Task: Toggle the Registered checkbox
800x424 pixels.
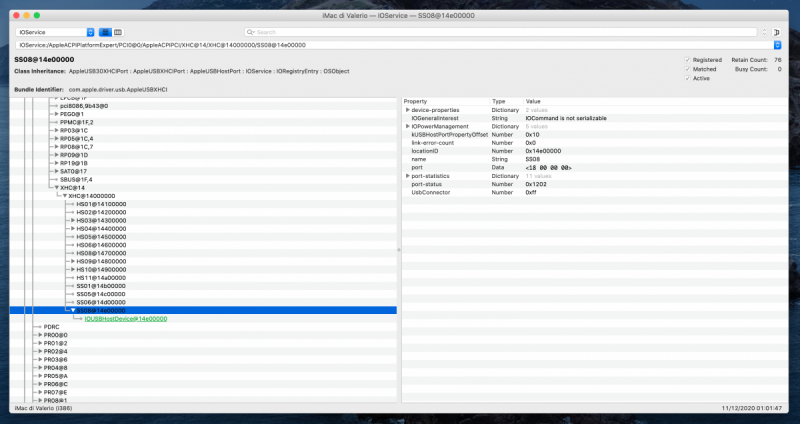Action: pyautogui.click(x=687, y=60)
